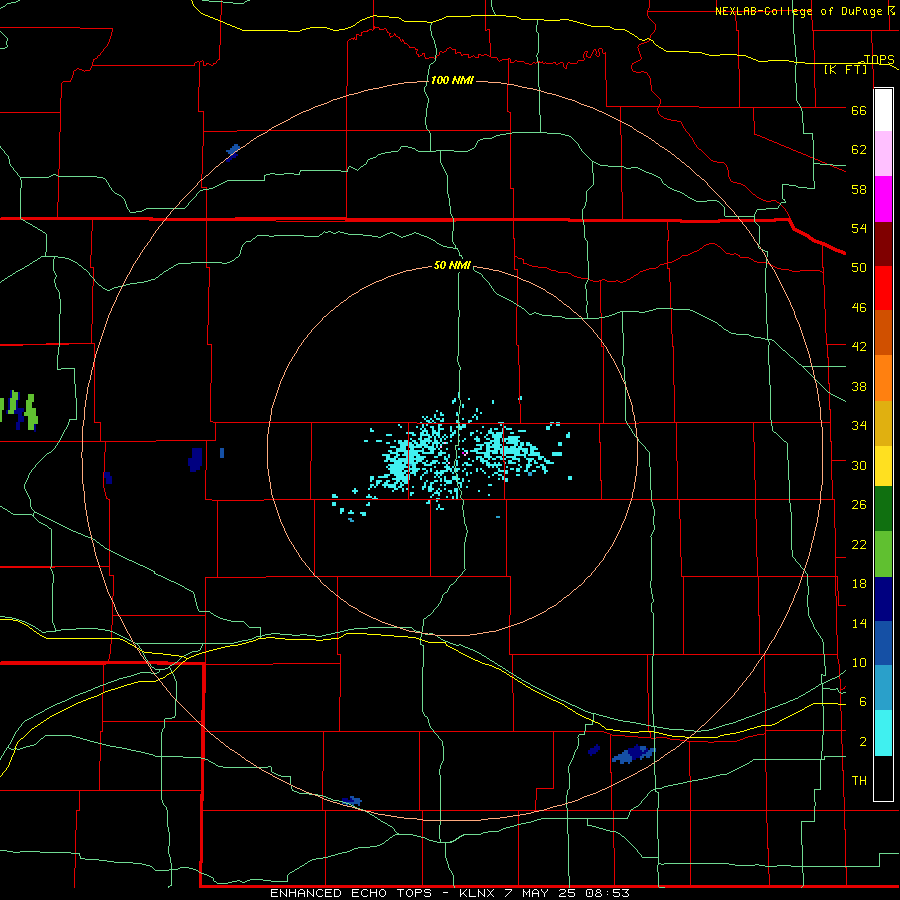Click the 'TH' legend label
900x900 pixels.
[x=859, y=781]
